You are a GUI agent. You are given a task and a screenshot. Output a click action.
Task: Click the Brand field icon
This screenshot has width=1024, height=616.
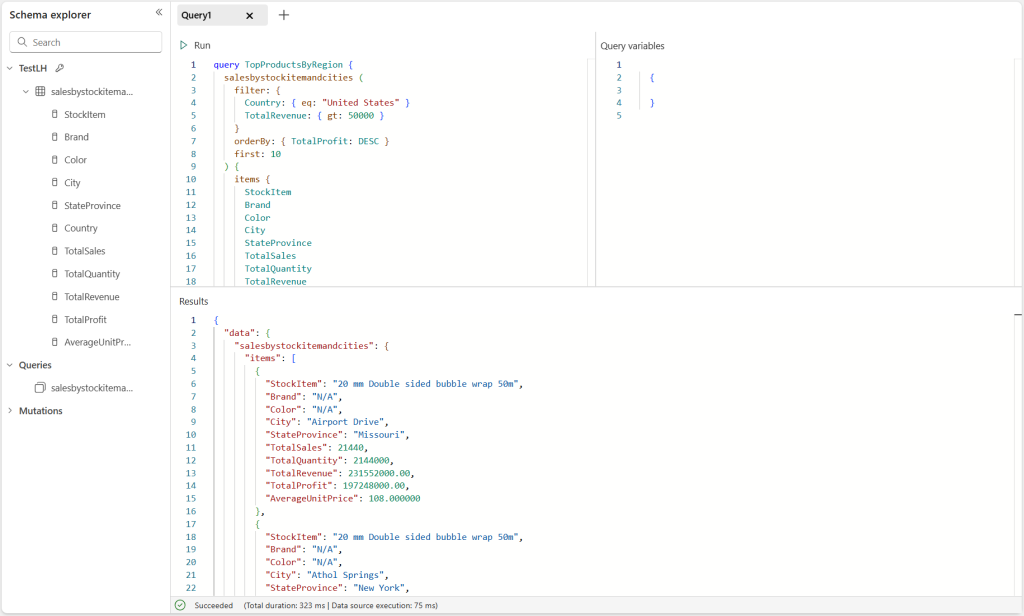click(x=57, y=137)
